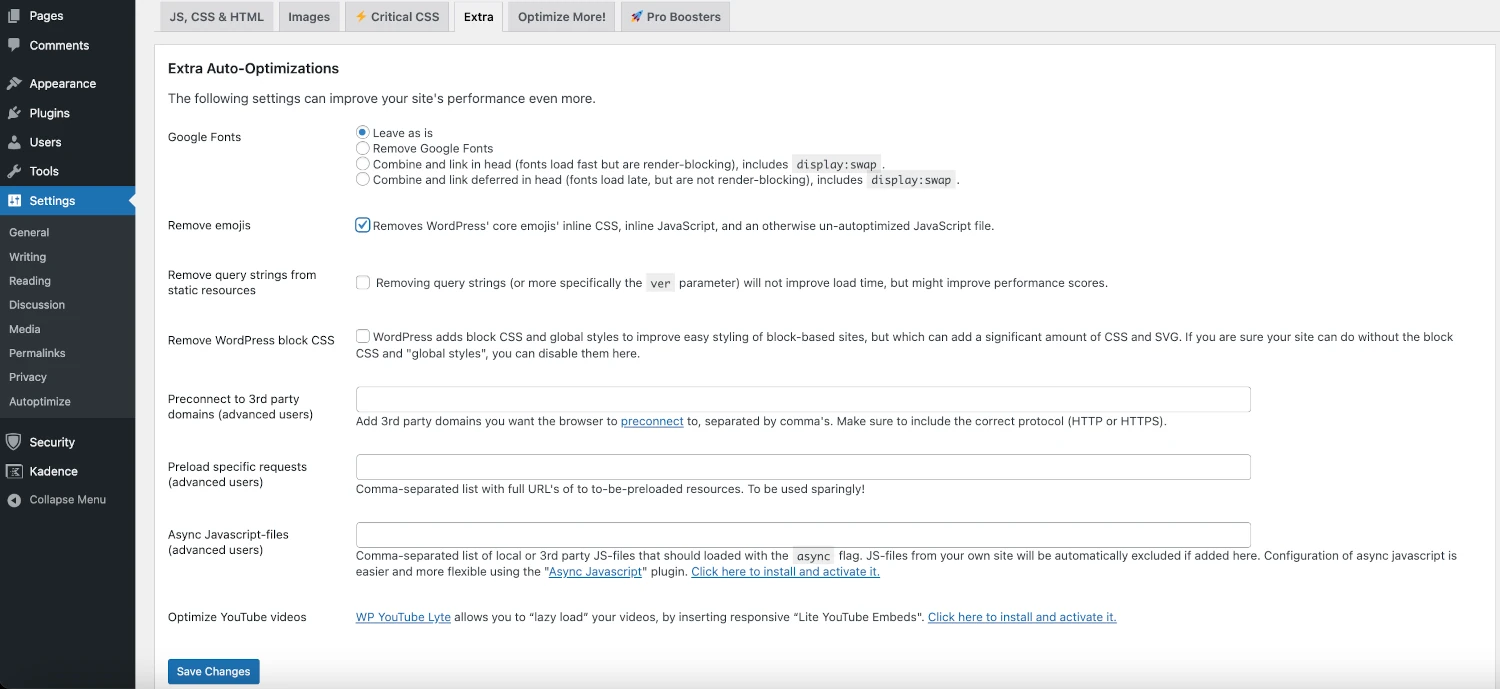Viewport: 1500px width, 689px height.
Task: Click install link for Async Javascript plugin
Action: (785, 572)
